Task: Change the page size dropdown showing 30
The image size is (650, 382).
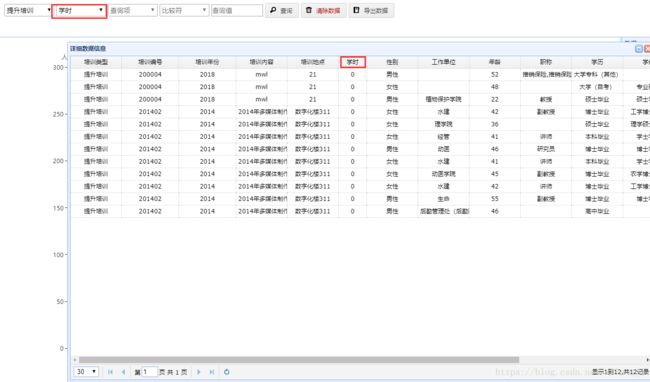Action: (86, 372)
